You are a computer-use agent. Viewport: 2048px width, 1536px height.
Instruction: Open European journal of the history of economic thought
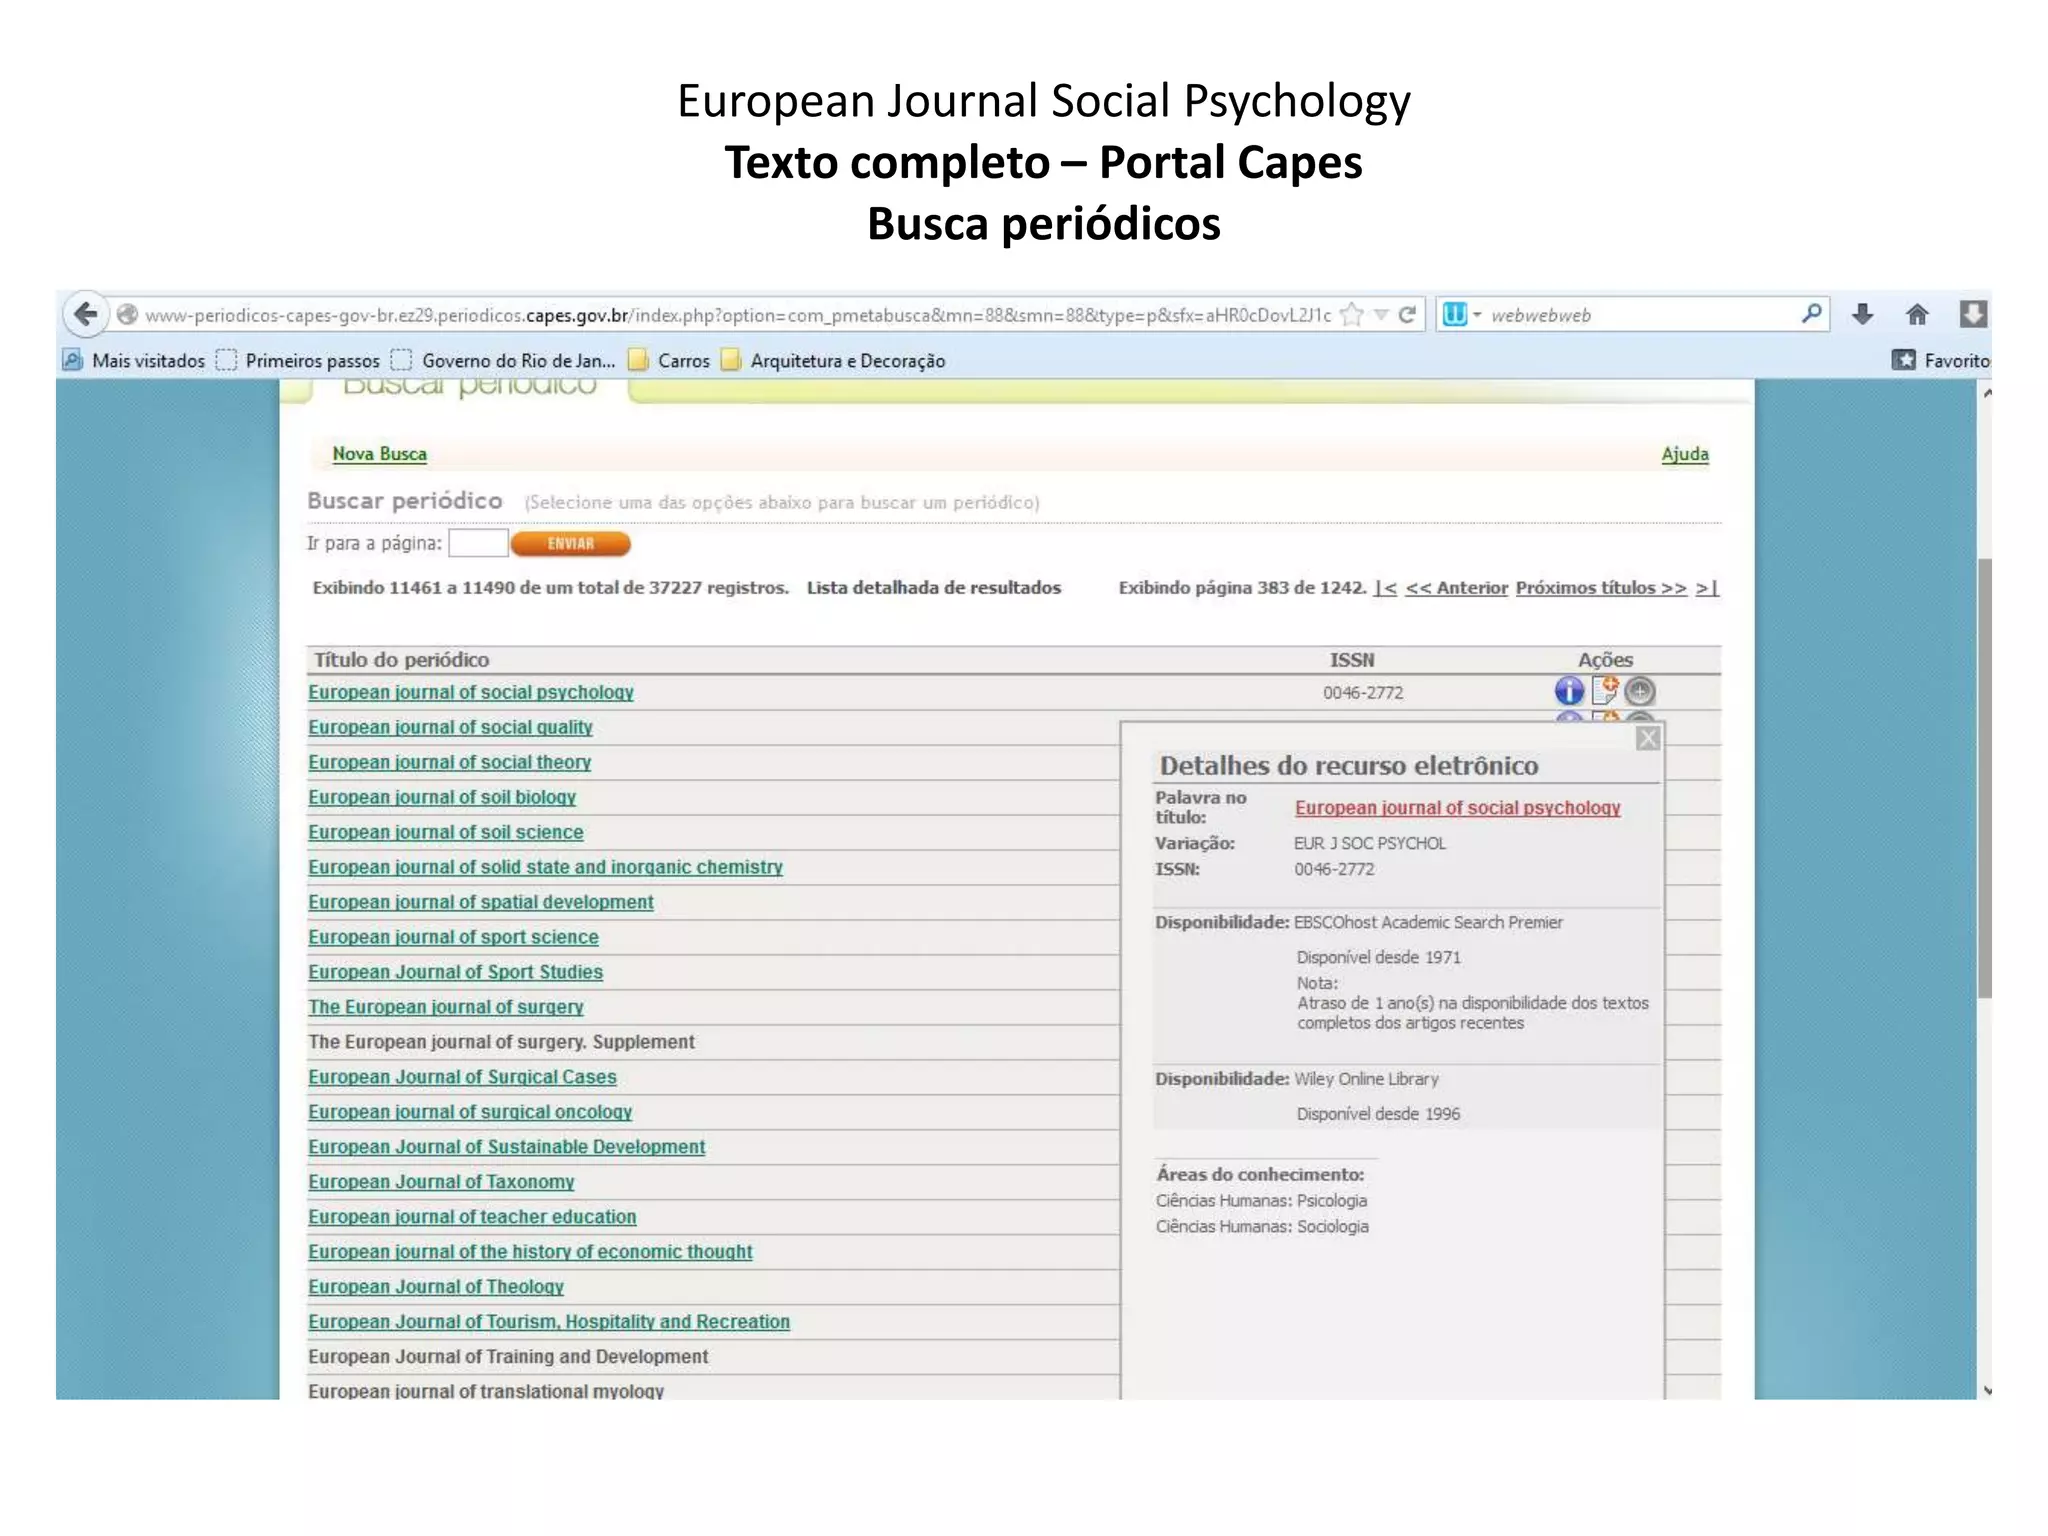point(530,1253)
